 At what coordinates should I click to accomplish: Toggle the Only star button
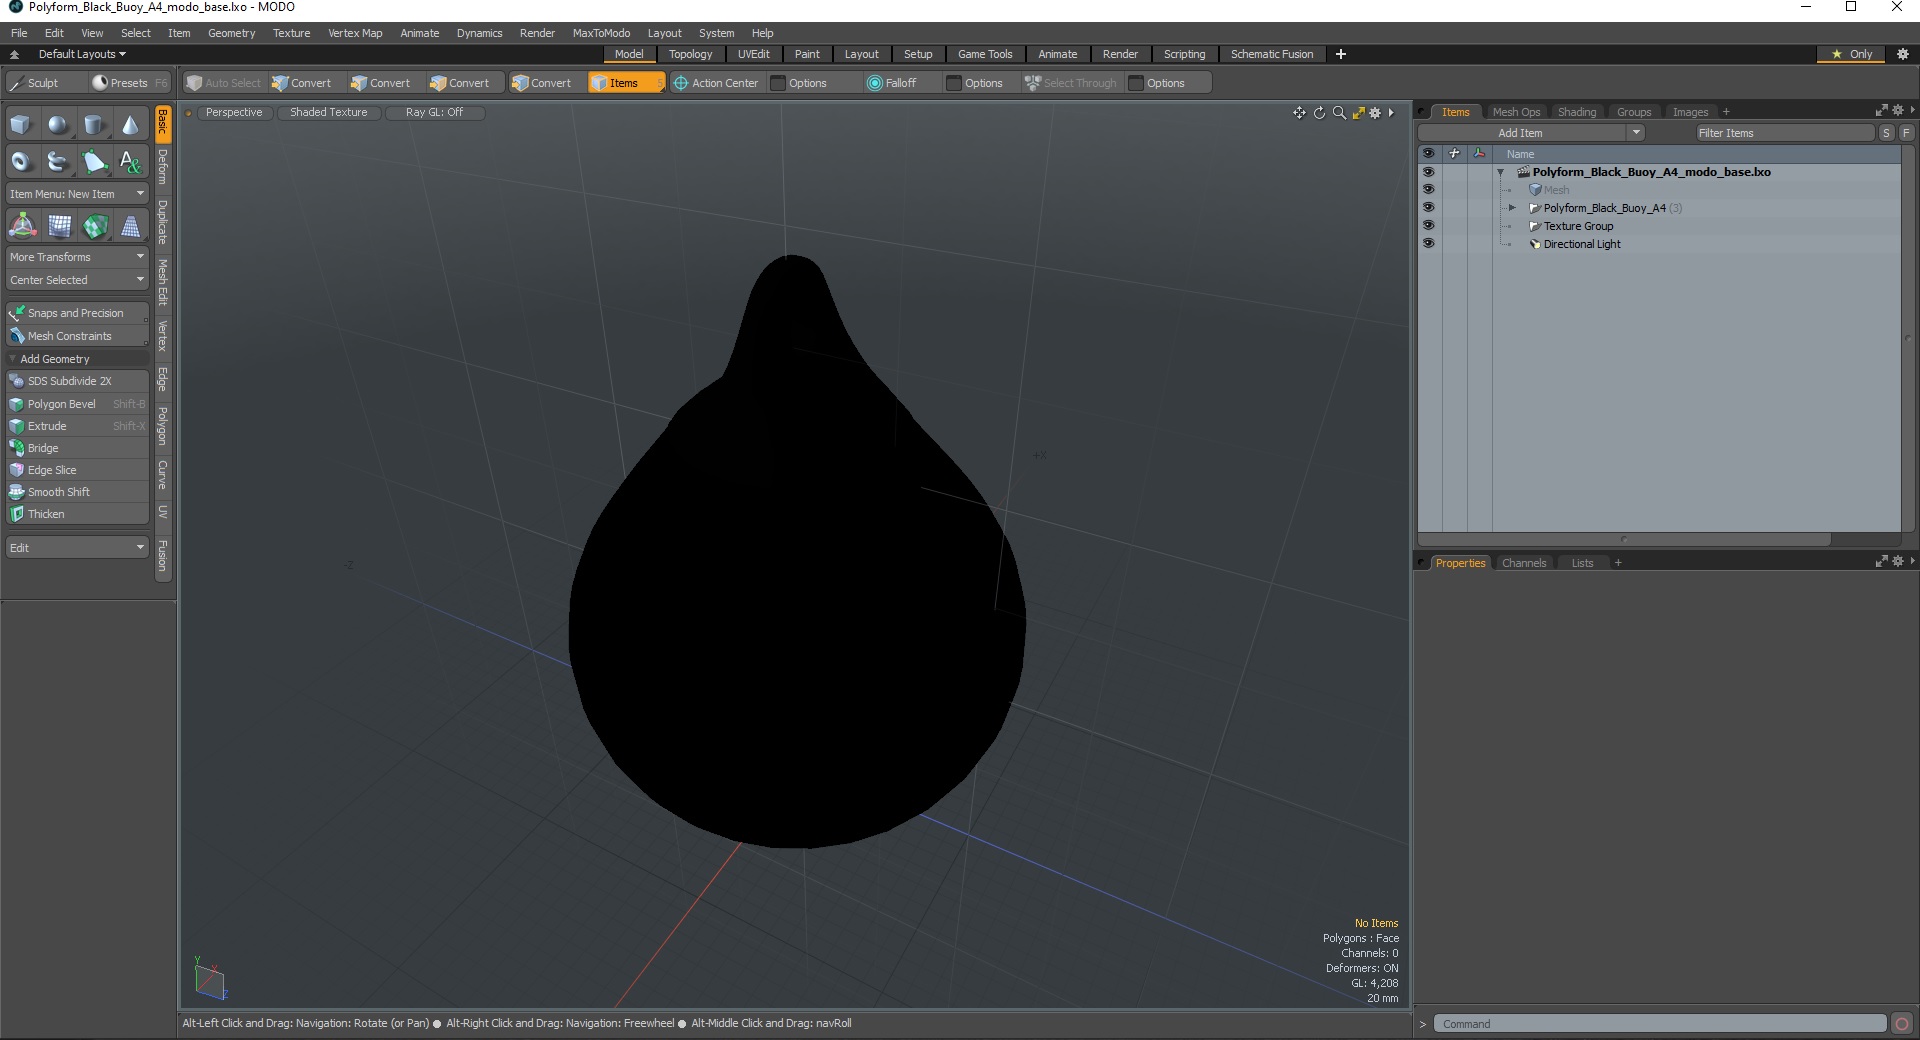[1851, 54]
